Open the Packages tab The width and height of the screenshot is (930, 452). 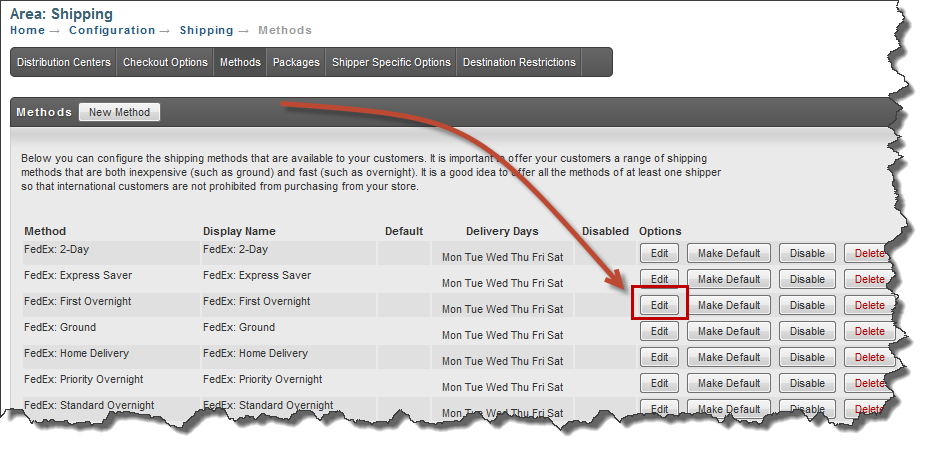pyautogui.click(x=296, y=62)
